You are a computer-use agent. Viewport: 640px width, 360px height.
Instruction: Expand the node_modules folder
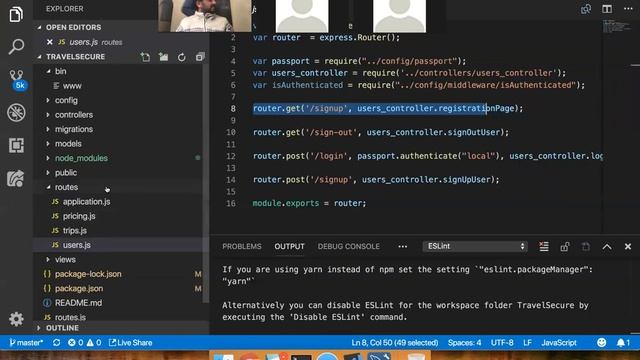point(81,158)
